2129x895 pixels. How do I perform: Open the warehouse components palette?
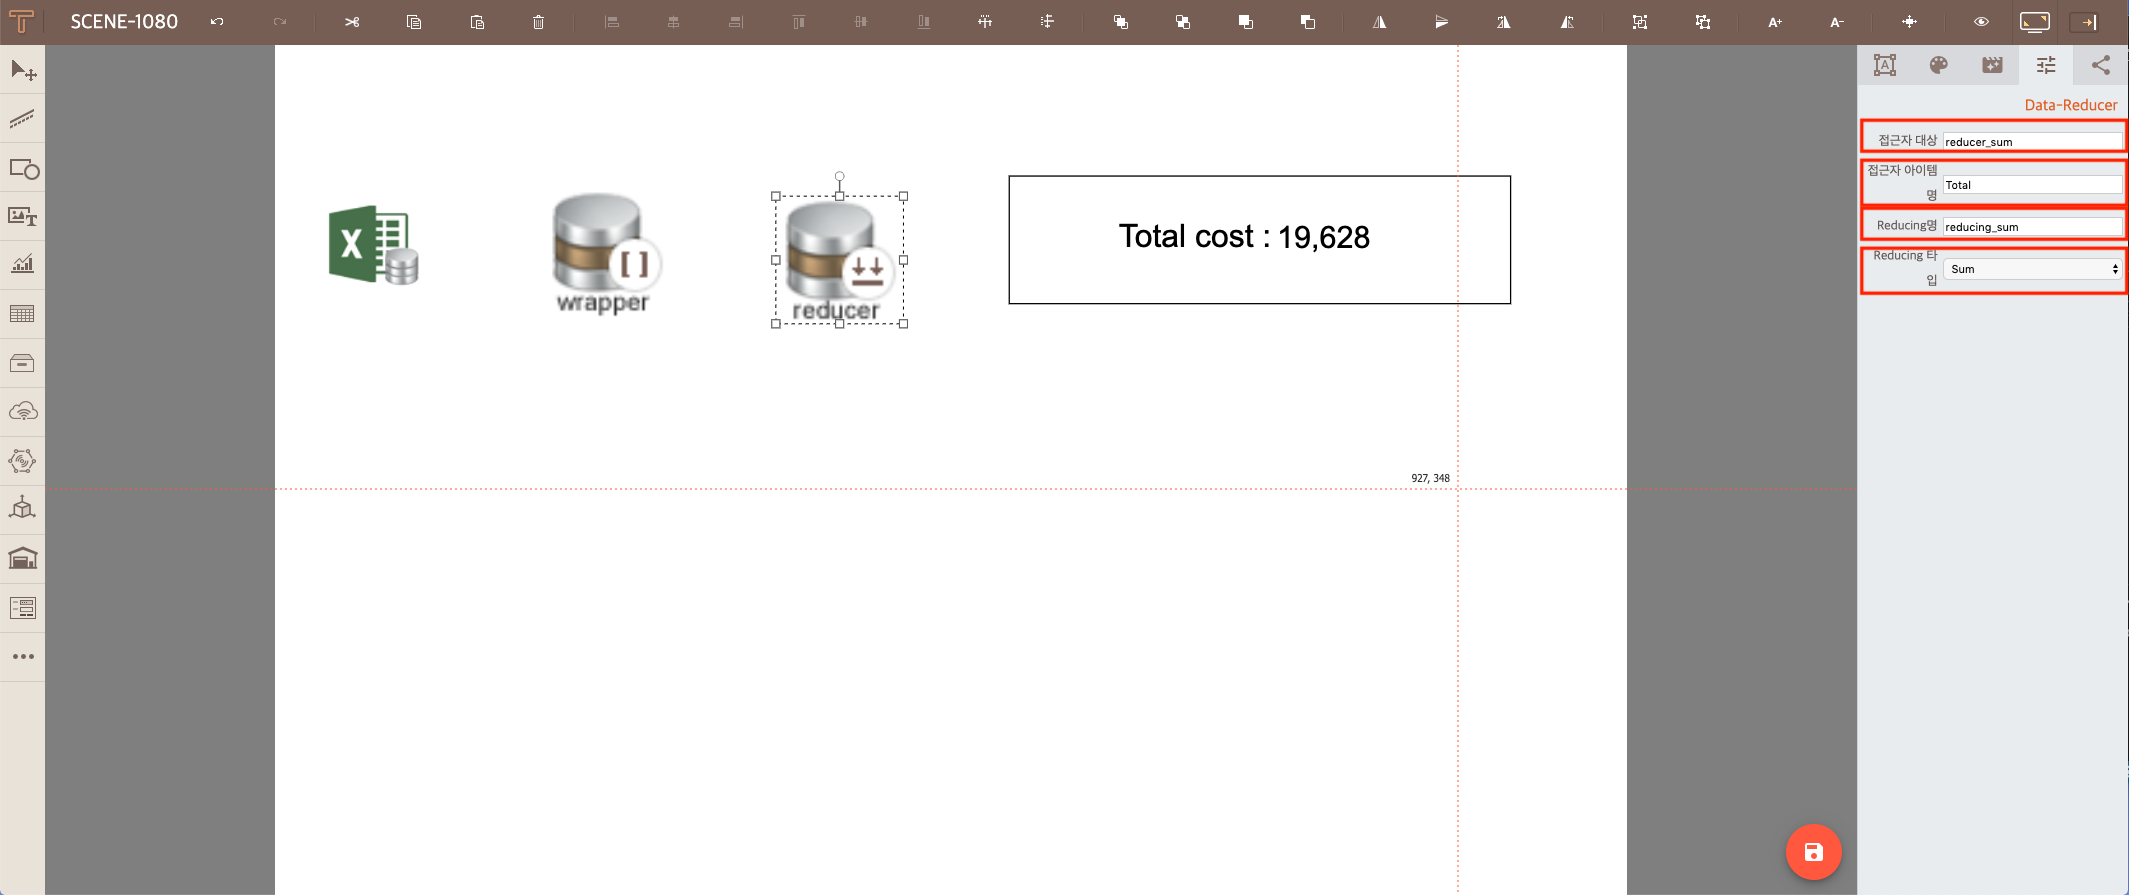tap(23, 558)
